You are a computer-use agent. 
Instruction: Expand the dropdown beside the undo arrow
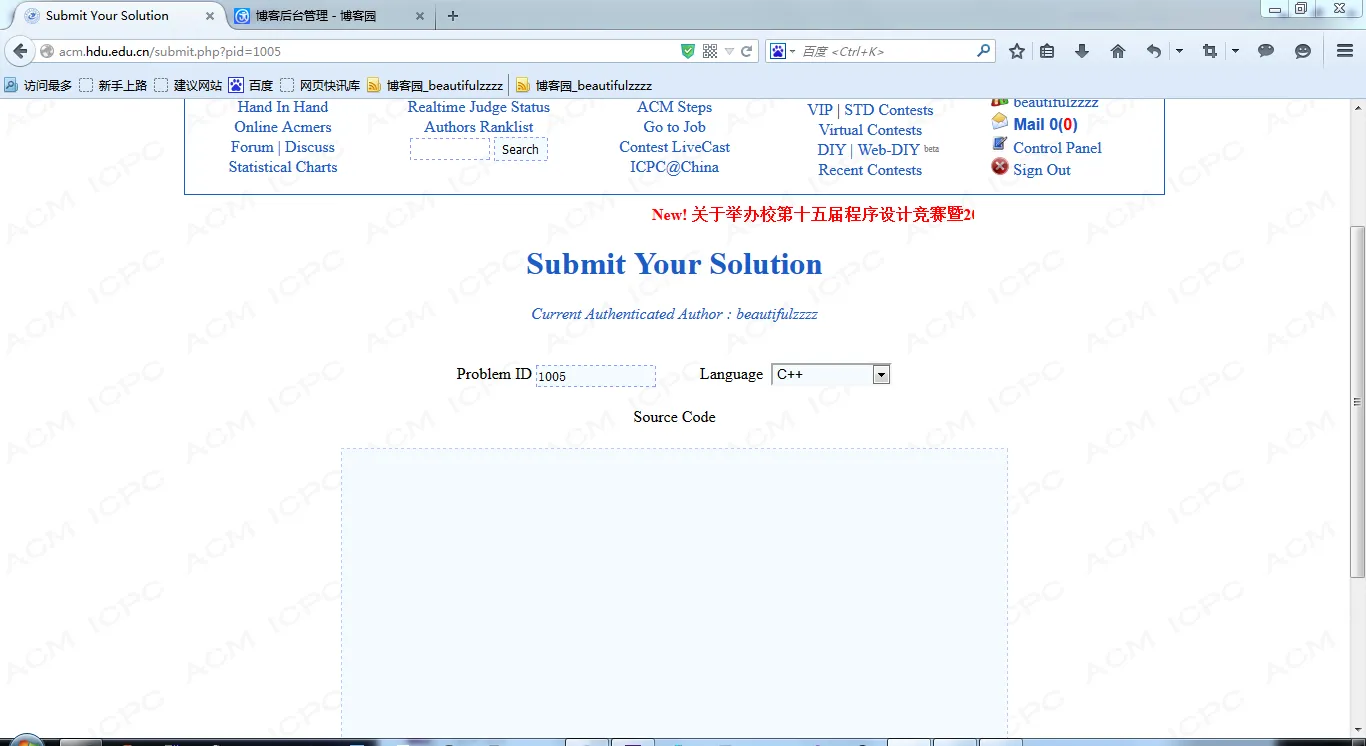click(1179, 51)
